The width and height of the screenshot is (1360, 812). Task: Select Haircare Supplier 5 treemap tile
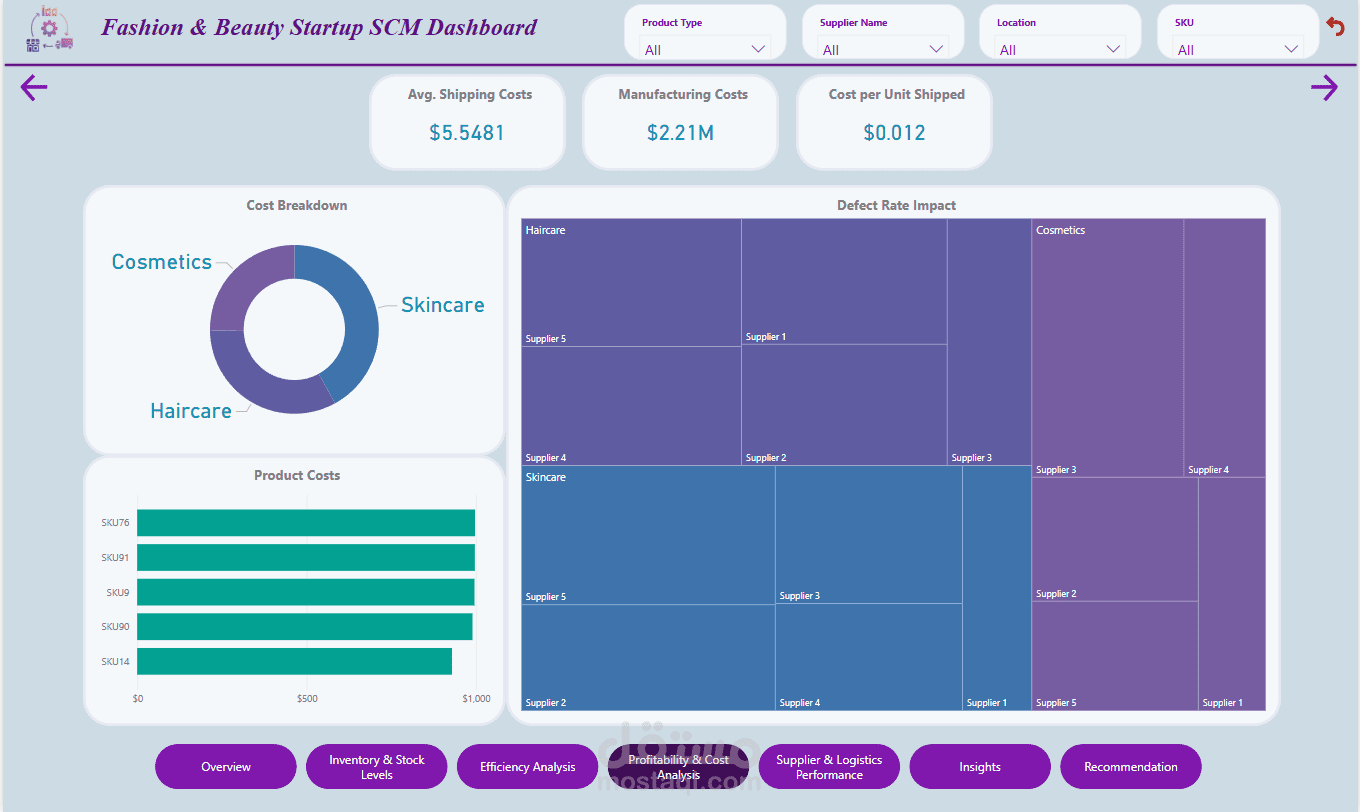pos(631,283)
